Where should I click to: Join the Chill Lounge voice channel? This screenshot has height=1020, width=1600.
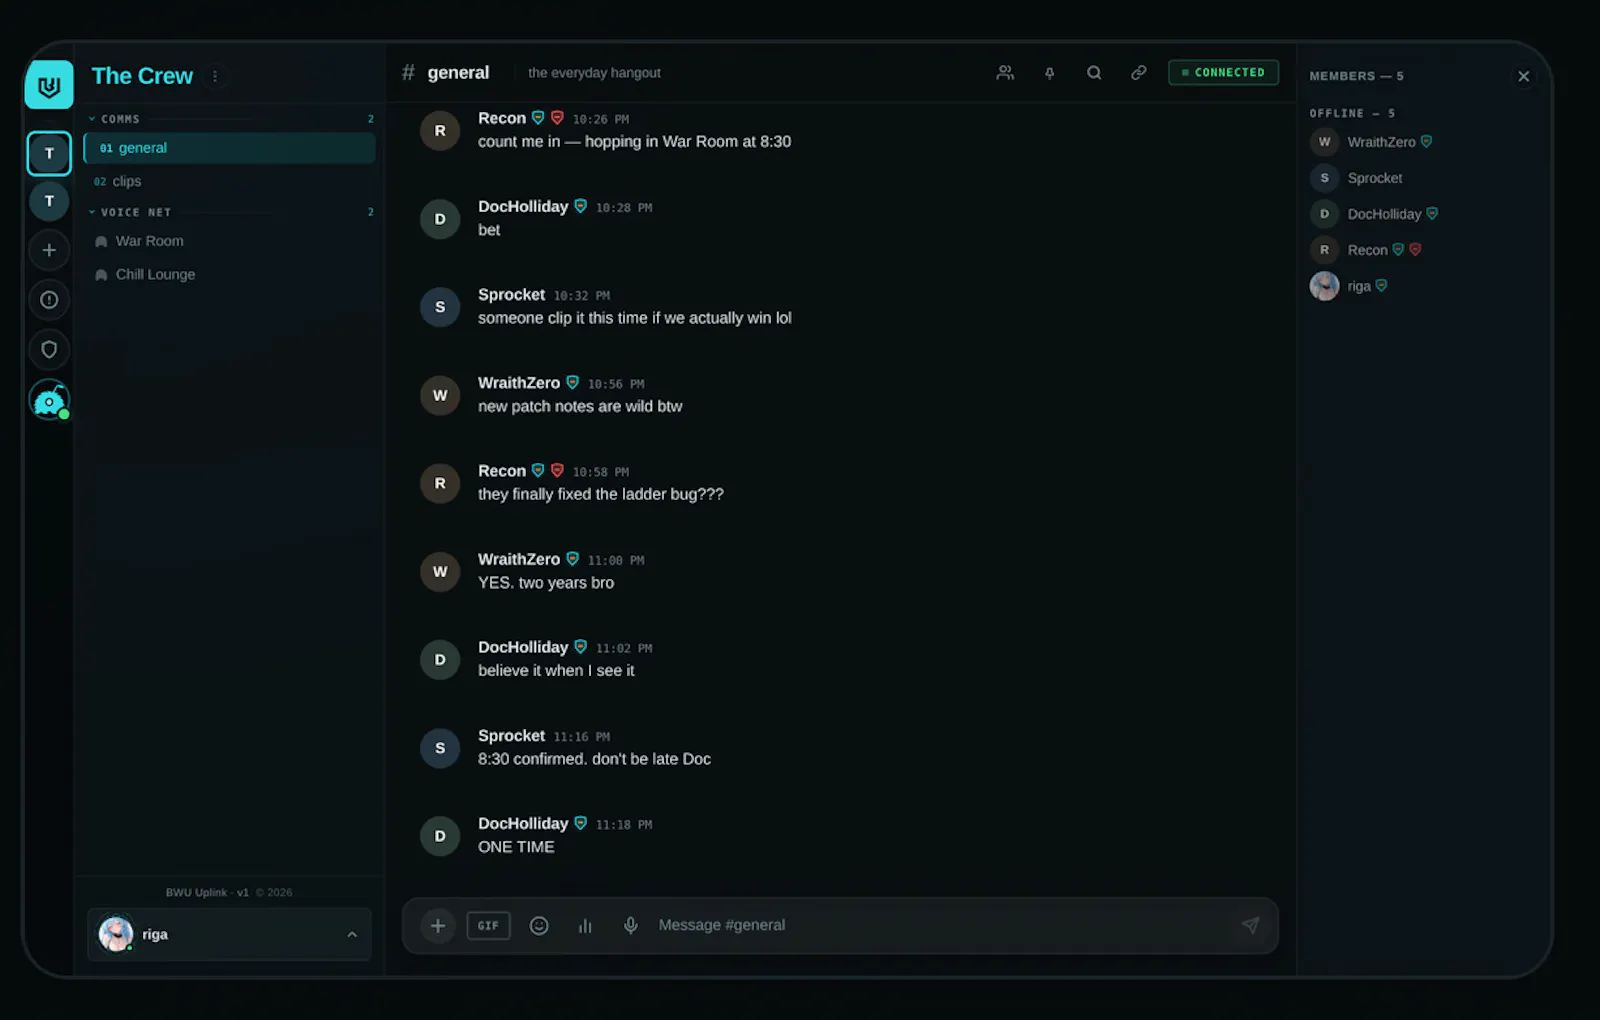[x=229, y=274]
